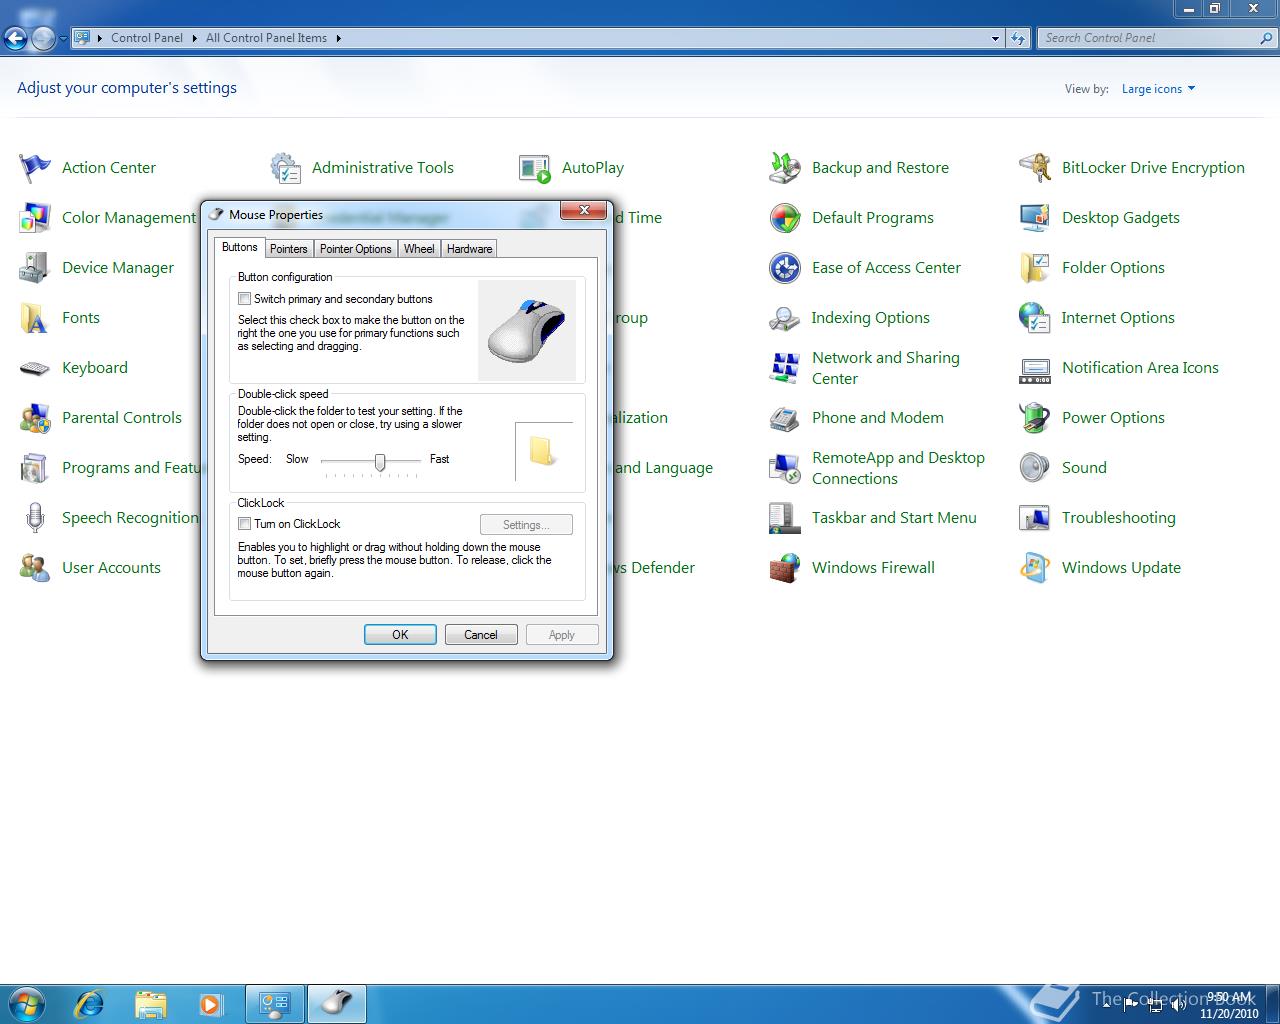
Task: Switch to the Pointers tab
Action: tap(289, 249)
